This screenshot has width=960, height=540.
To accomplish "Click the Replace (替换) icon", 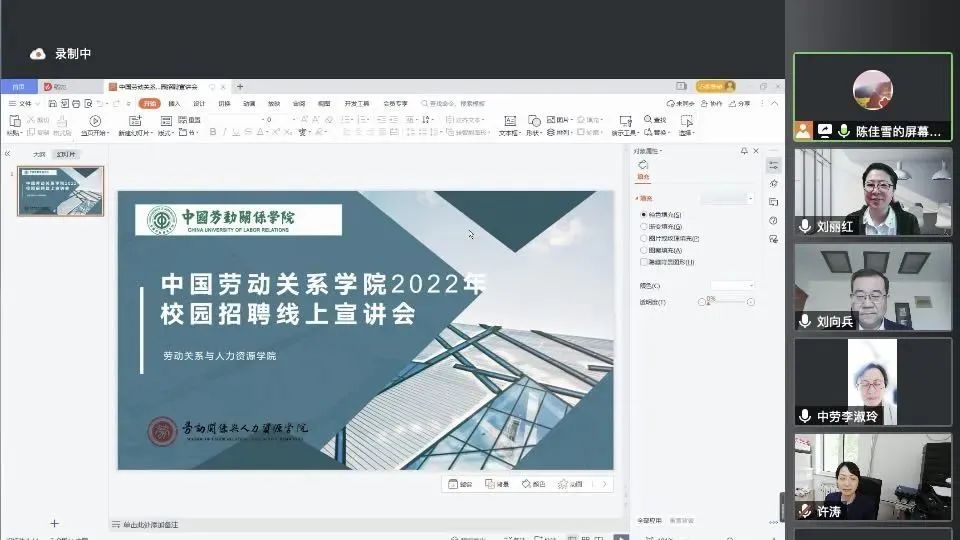I will pyautogui.click(x=648, y=132).
